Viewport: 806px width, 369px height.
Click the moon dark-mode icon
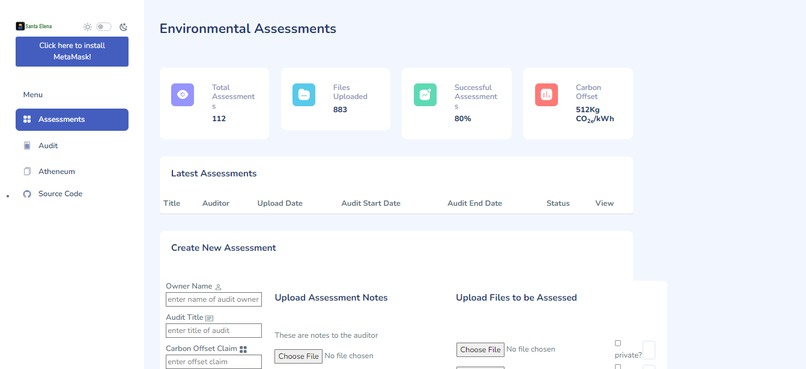pos(123,27)
